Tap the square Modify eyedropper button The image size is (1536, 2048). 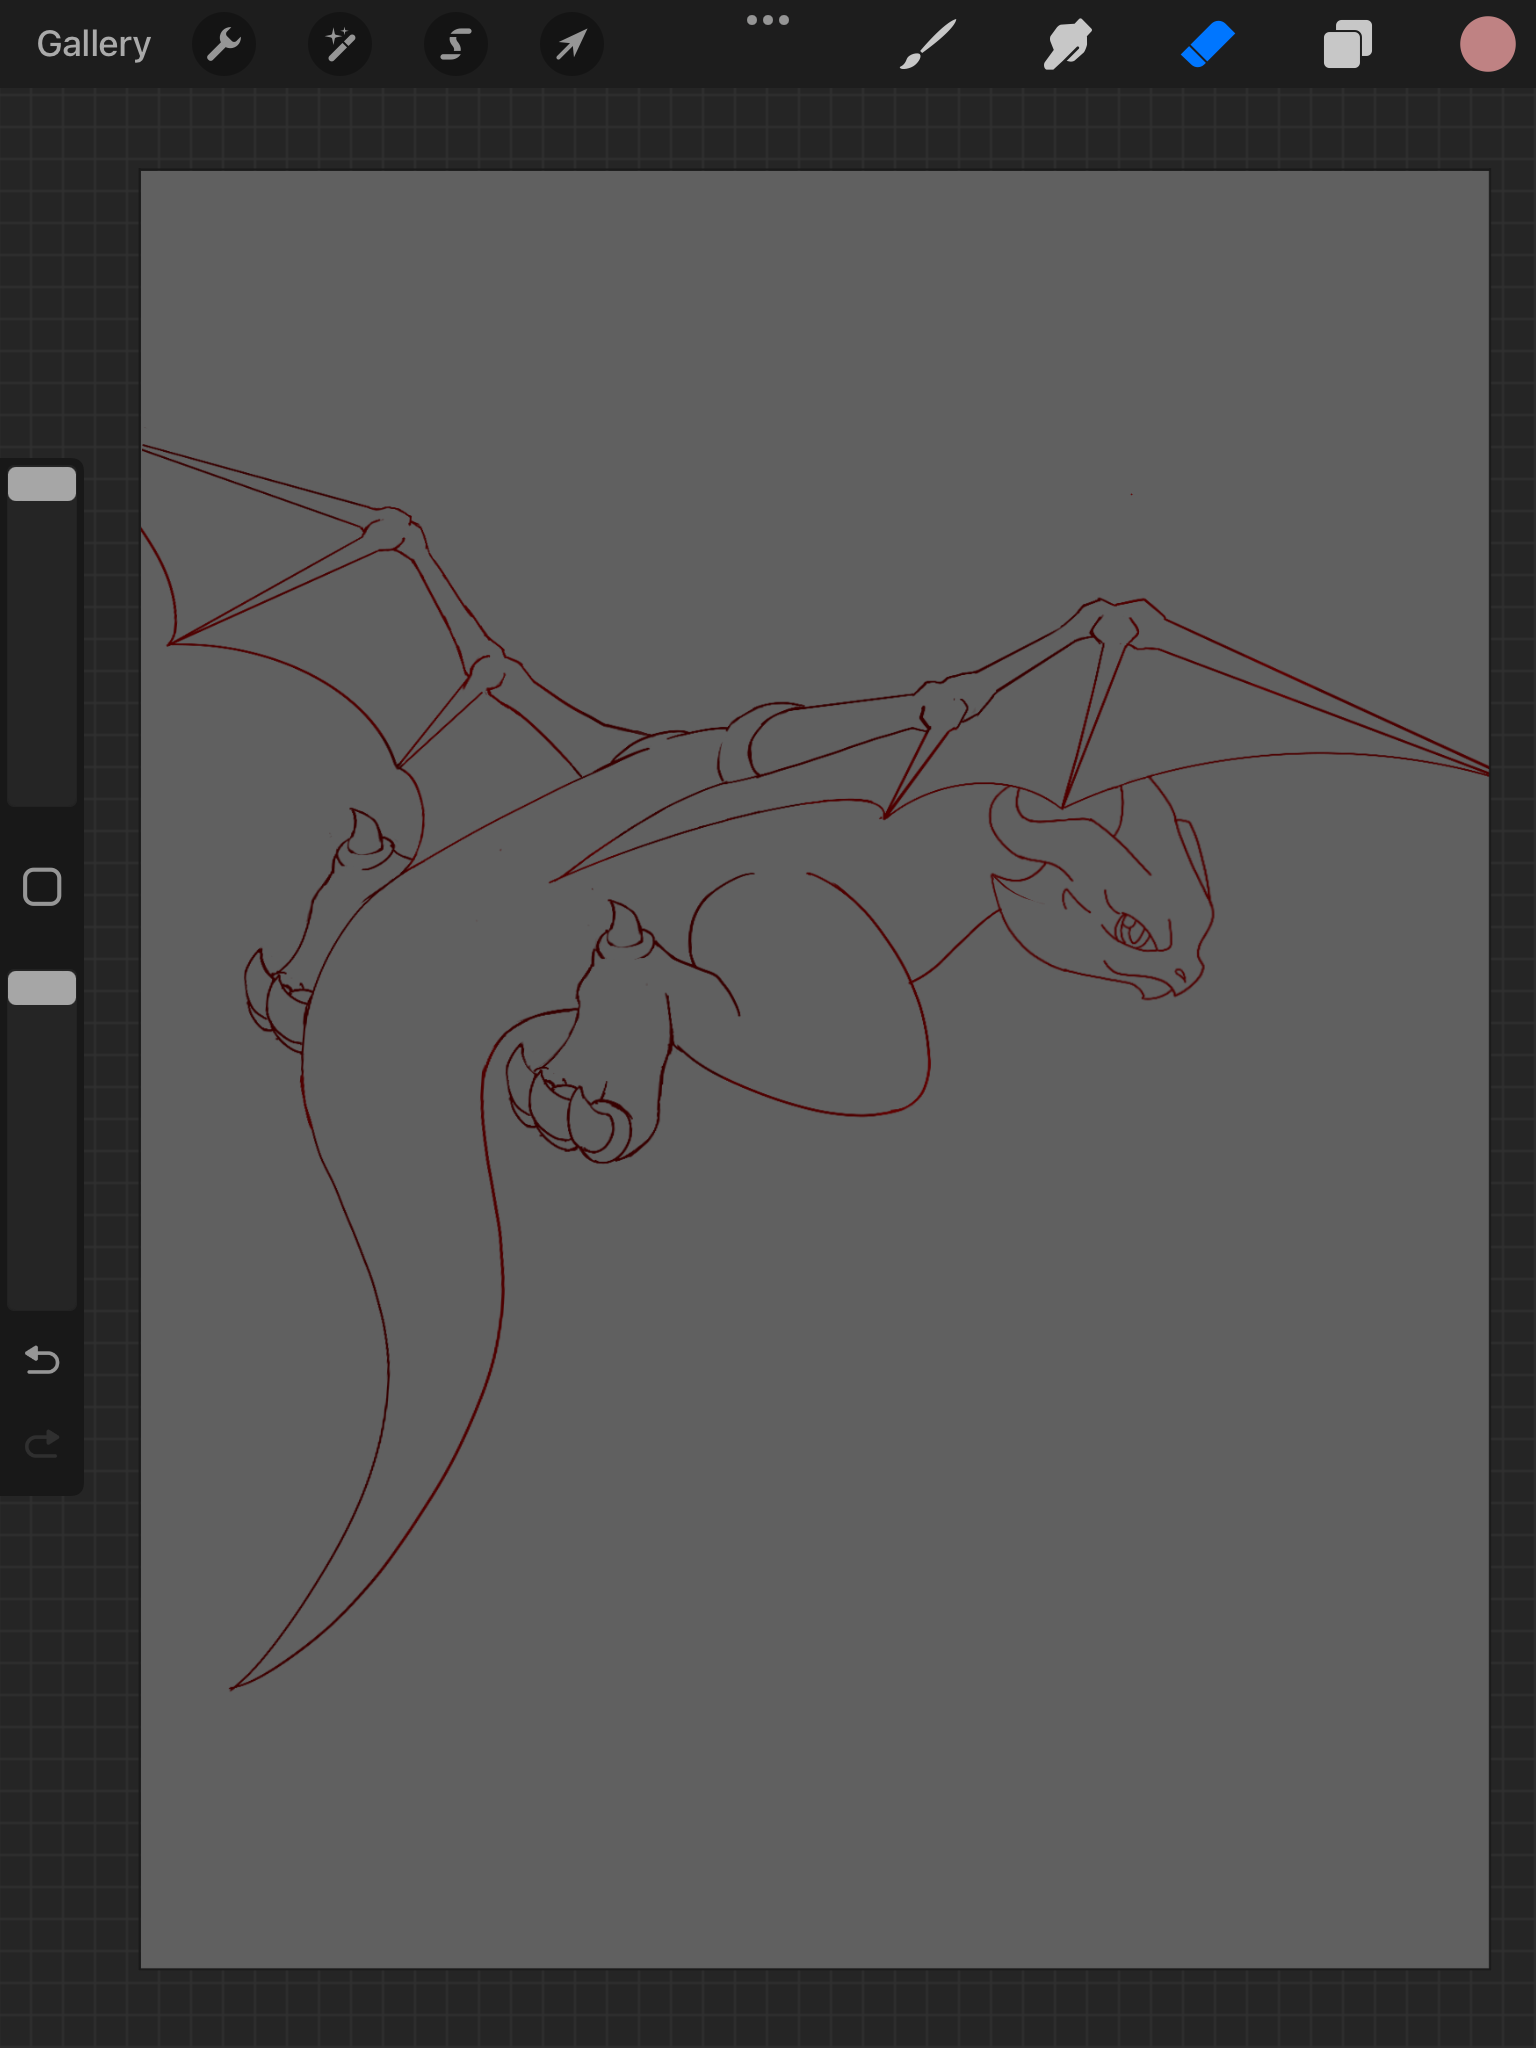coord(42,886)
